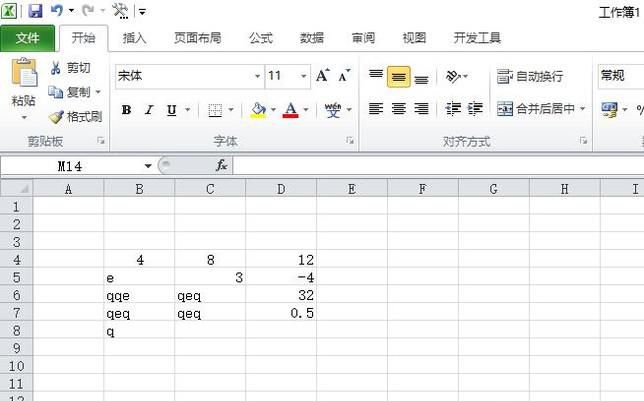Click into the formula bar

tap(438, 166)
